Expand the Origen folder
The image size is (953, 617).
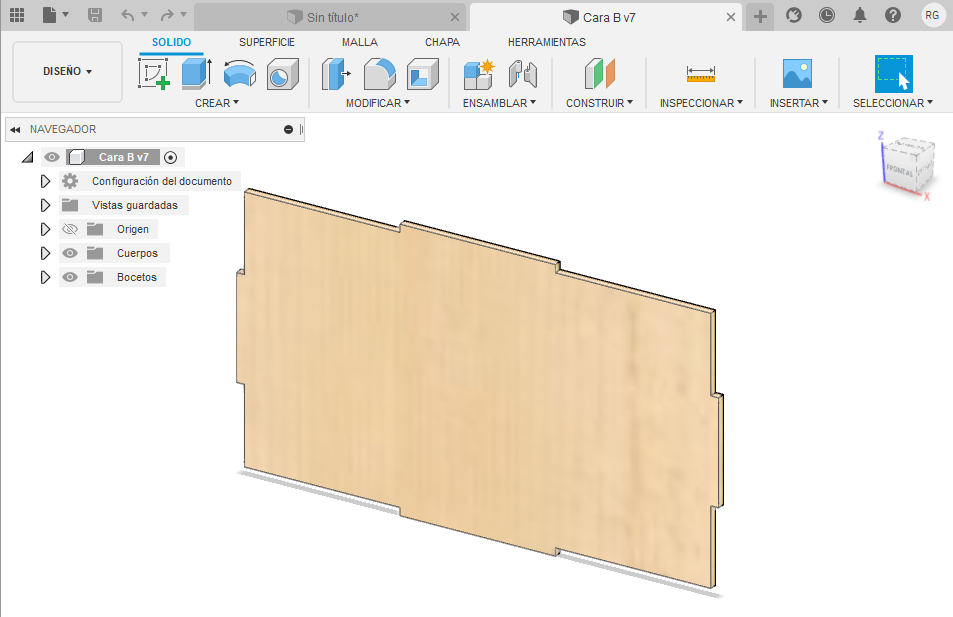point(45,229)
